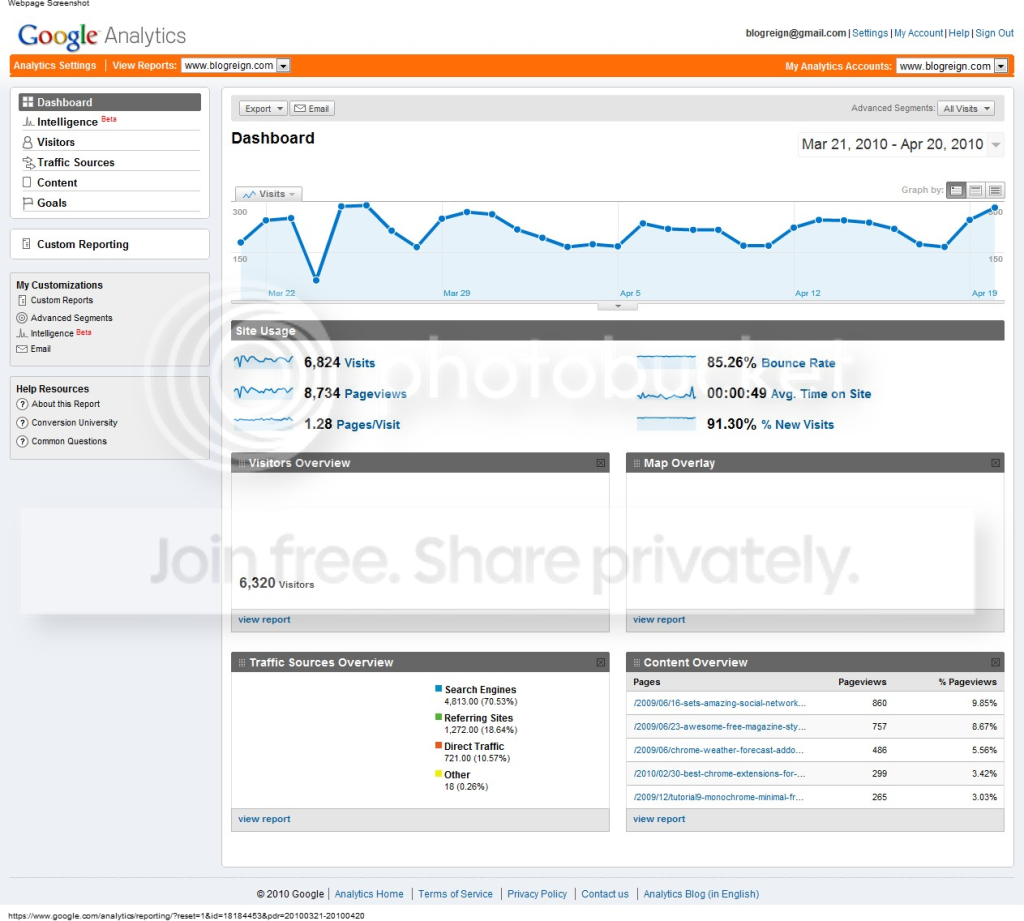
Task: Close the Map Overlay widget
Action: (995, 463)
